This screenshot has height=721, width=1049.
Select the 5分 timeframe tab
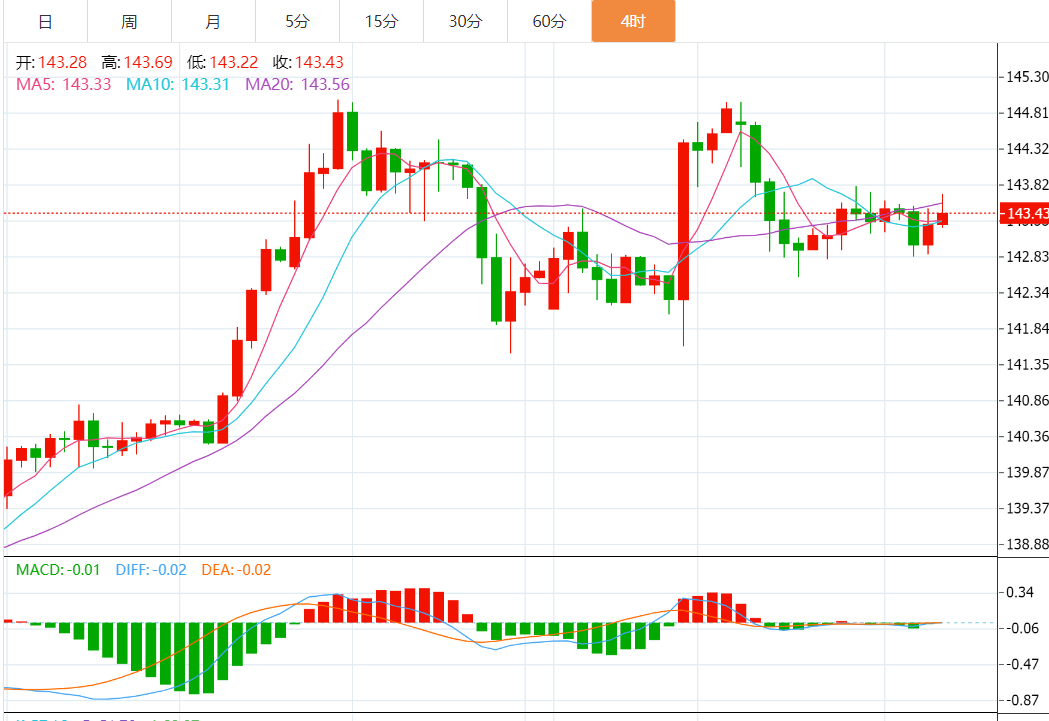pyautogui.click(x=297, y=21)
